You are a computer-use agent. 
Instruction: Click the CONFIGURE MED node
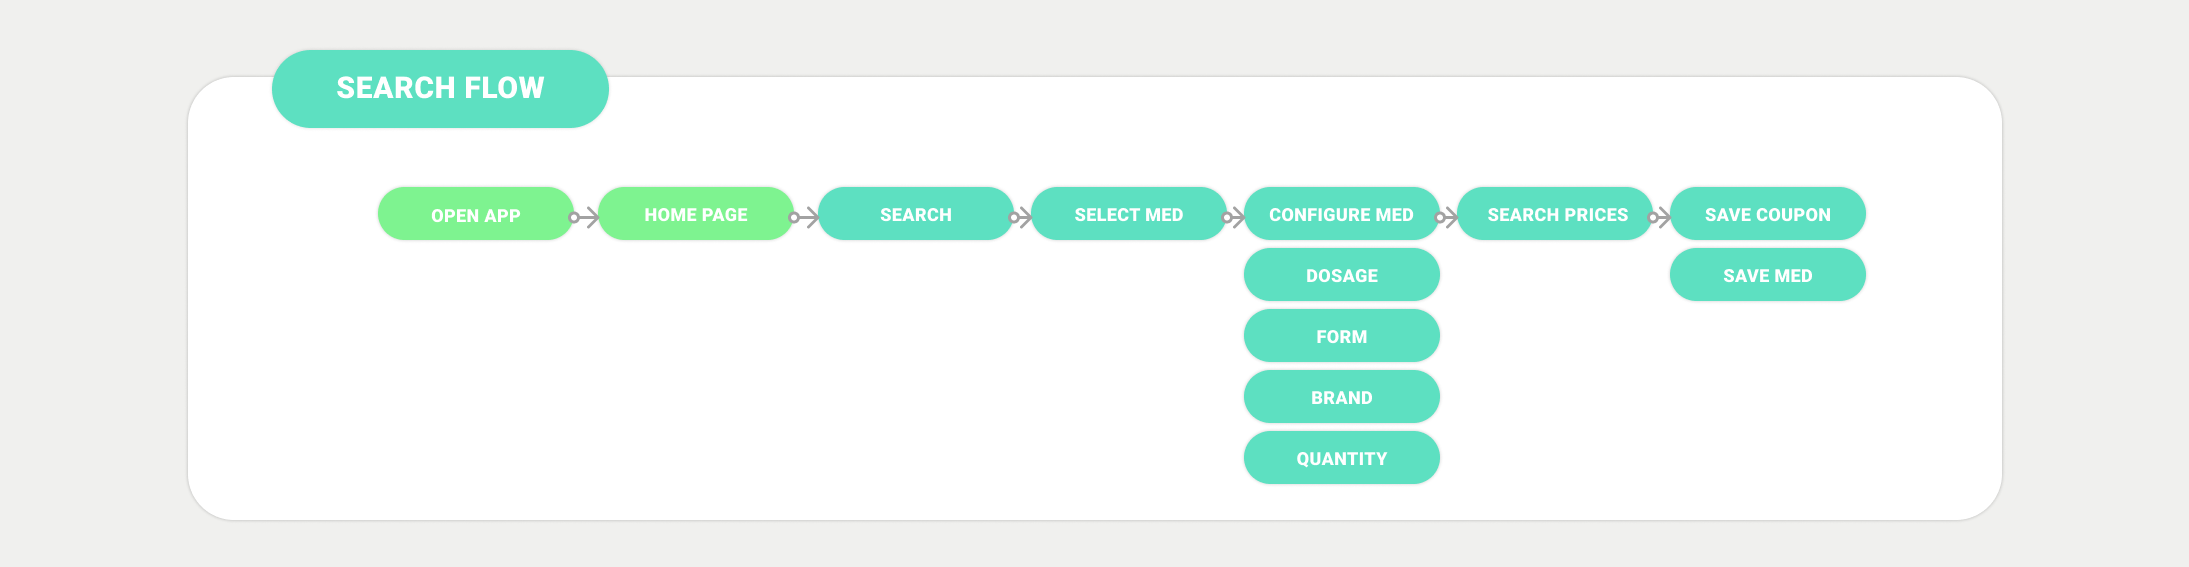click(x=1342, y=214)
